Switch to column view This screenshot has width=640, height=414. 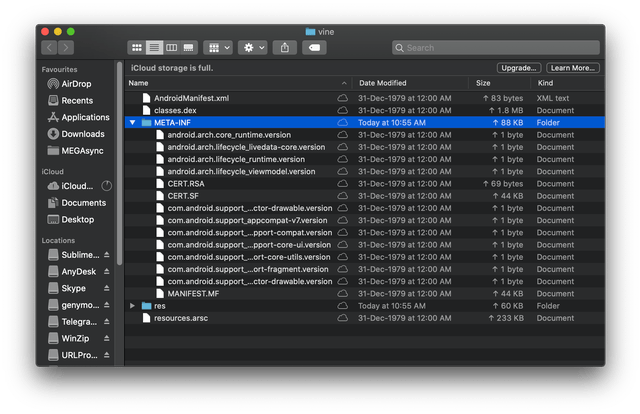point(171,48)
